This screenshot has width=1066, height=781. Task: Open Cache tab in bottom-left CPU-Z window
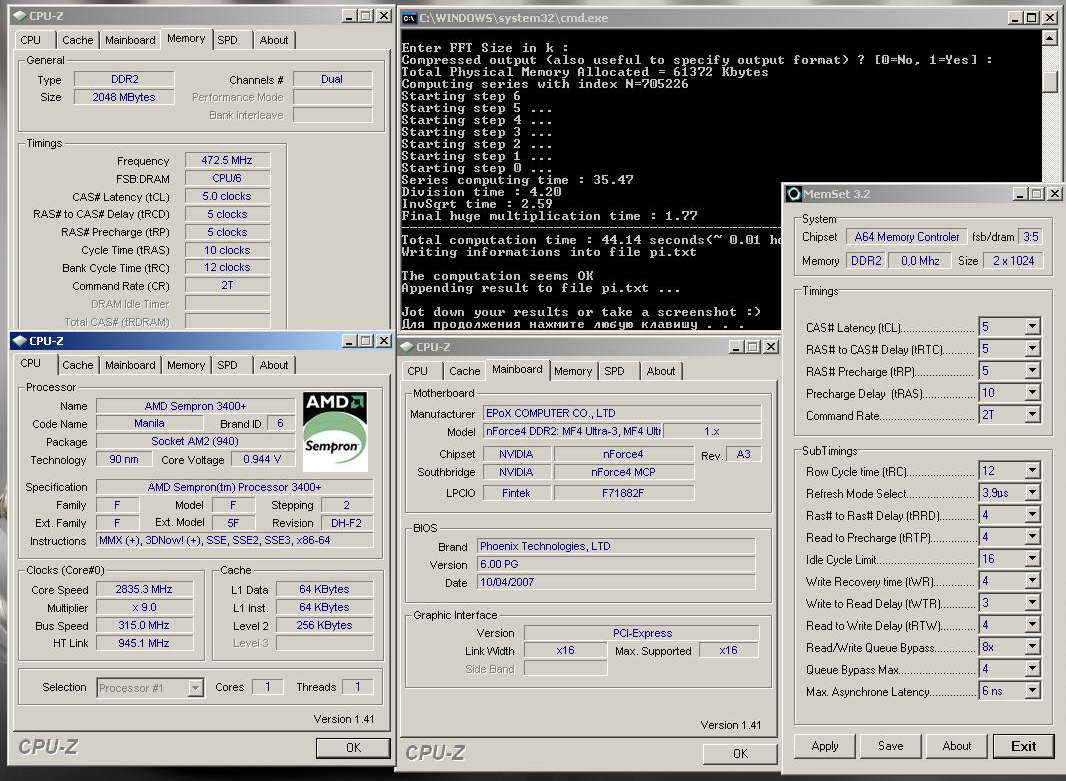click(78, 365)
